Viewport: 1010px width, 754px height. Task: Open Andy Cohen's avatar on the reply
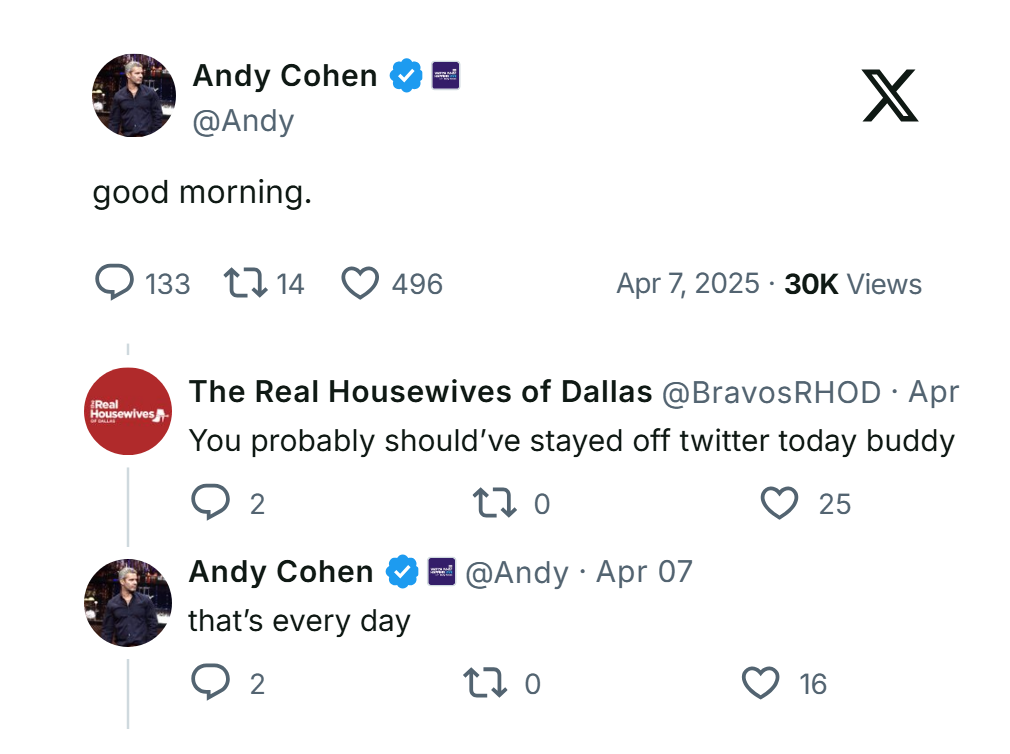click(x=129, y=602)
